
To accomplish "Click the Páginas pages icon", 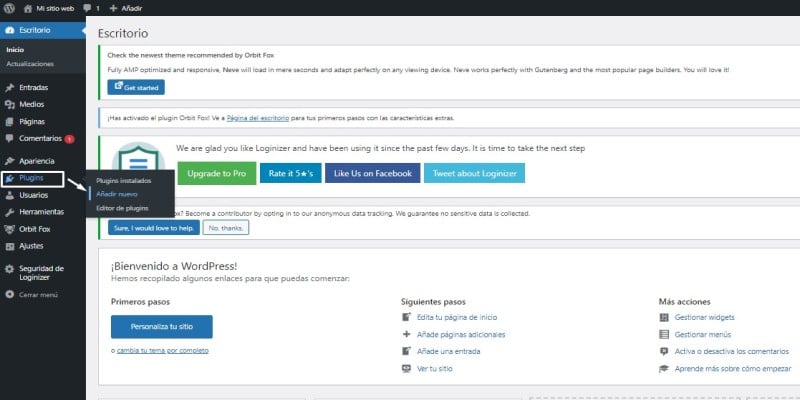I will pos(9,122).
